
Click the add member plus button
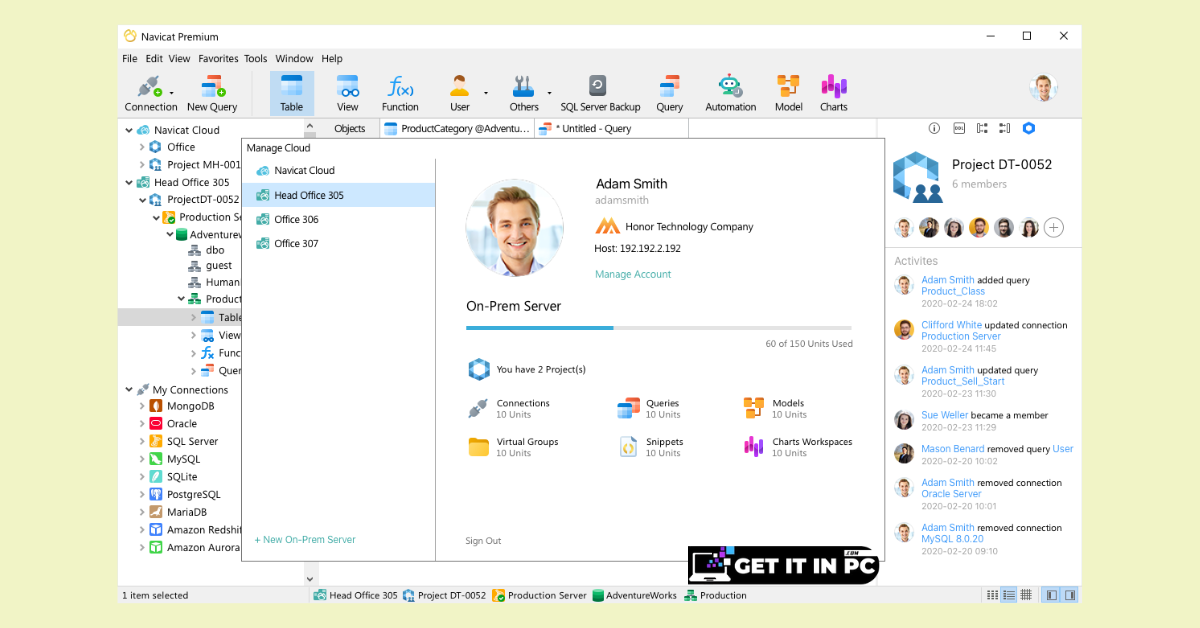pyautogui.click(x=1054, y=228)
